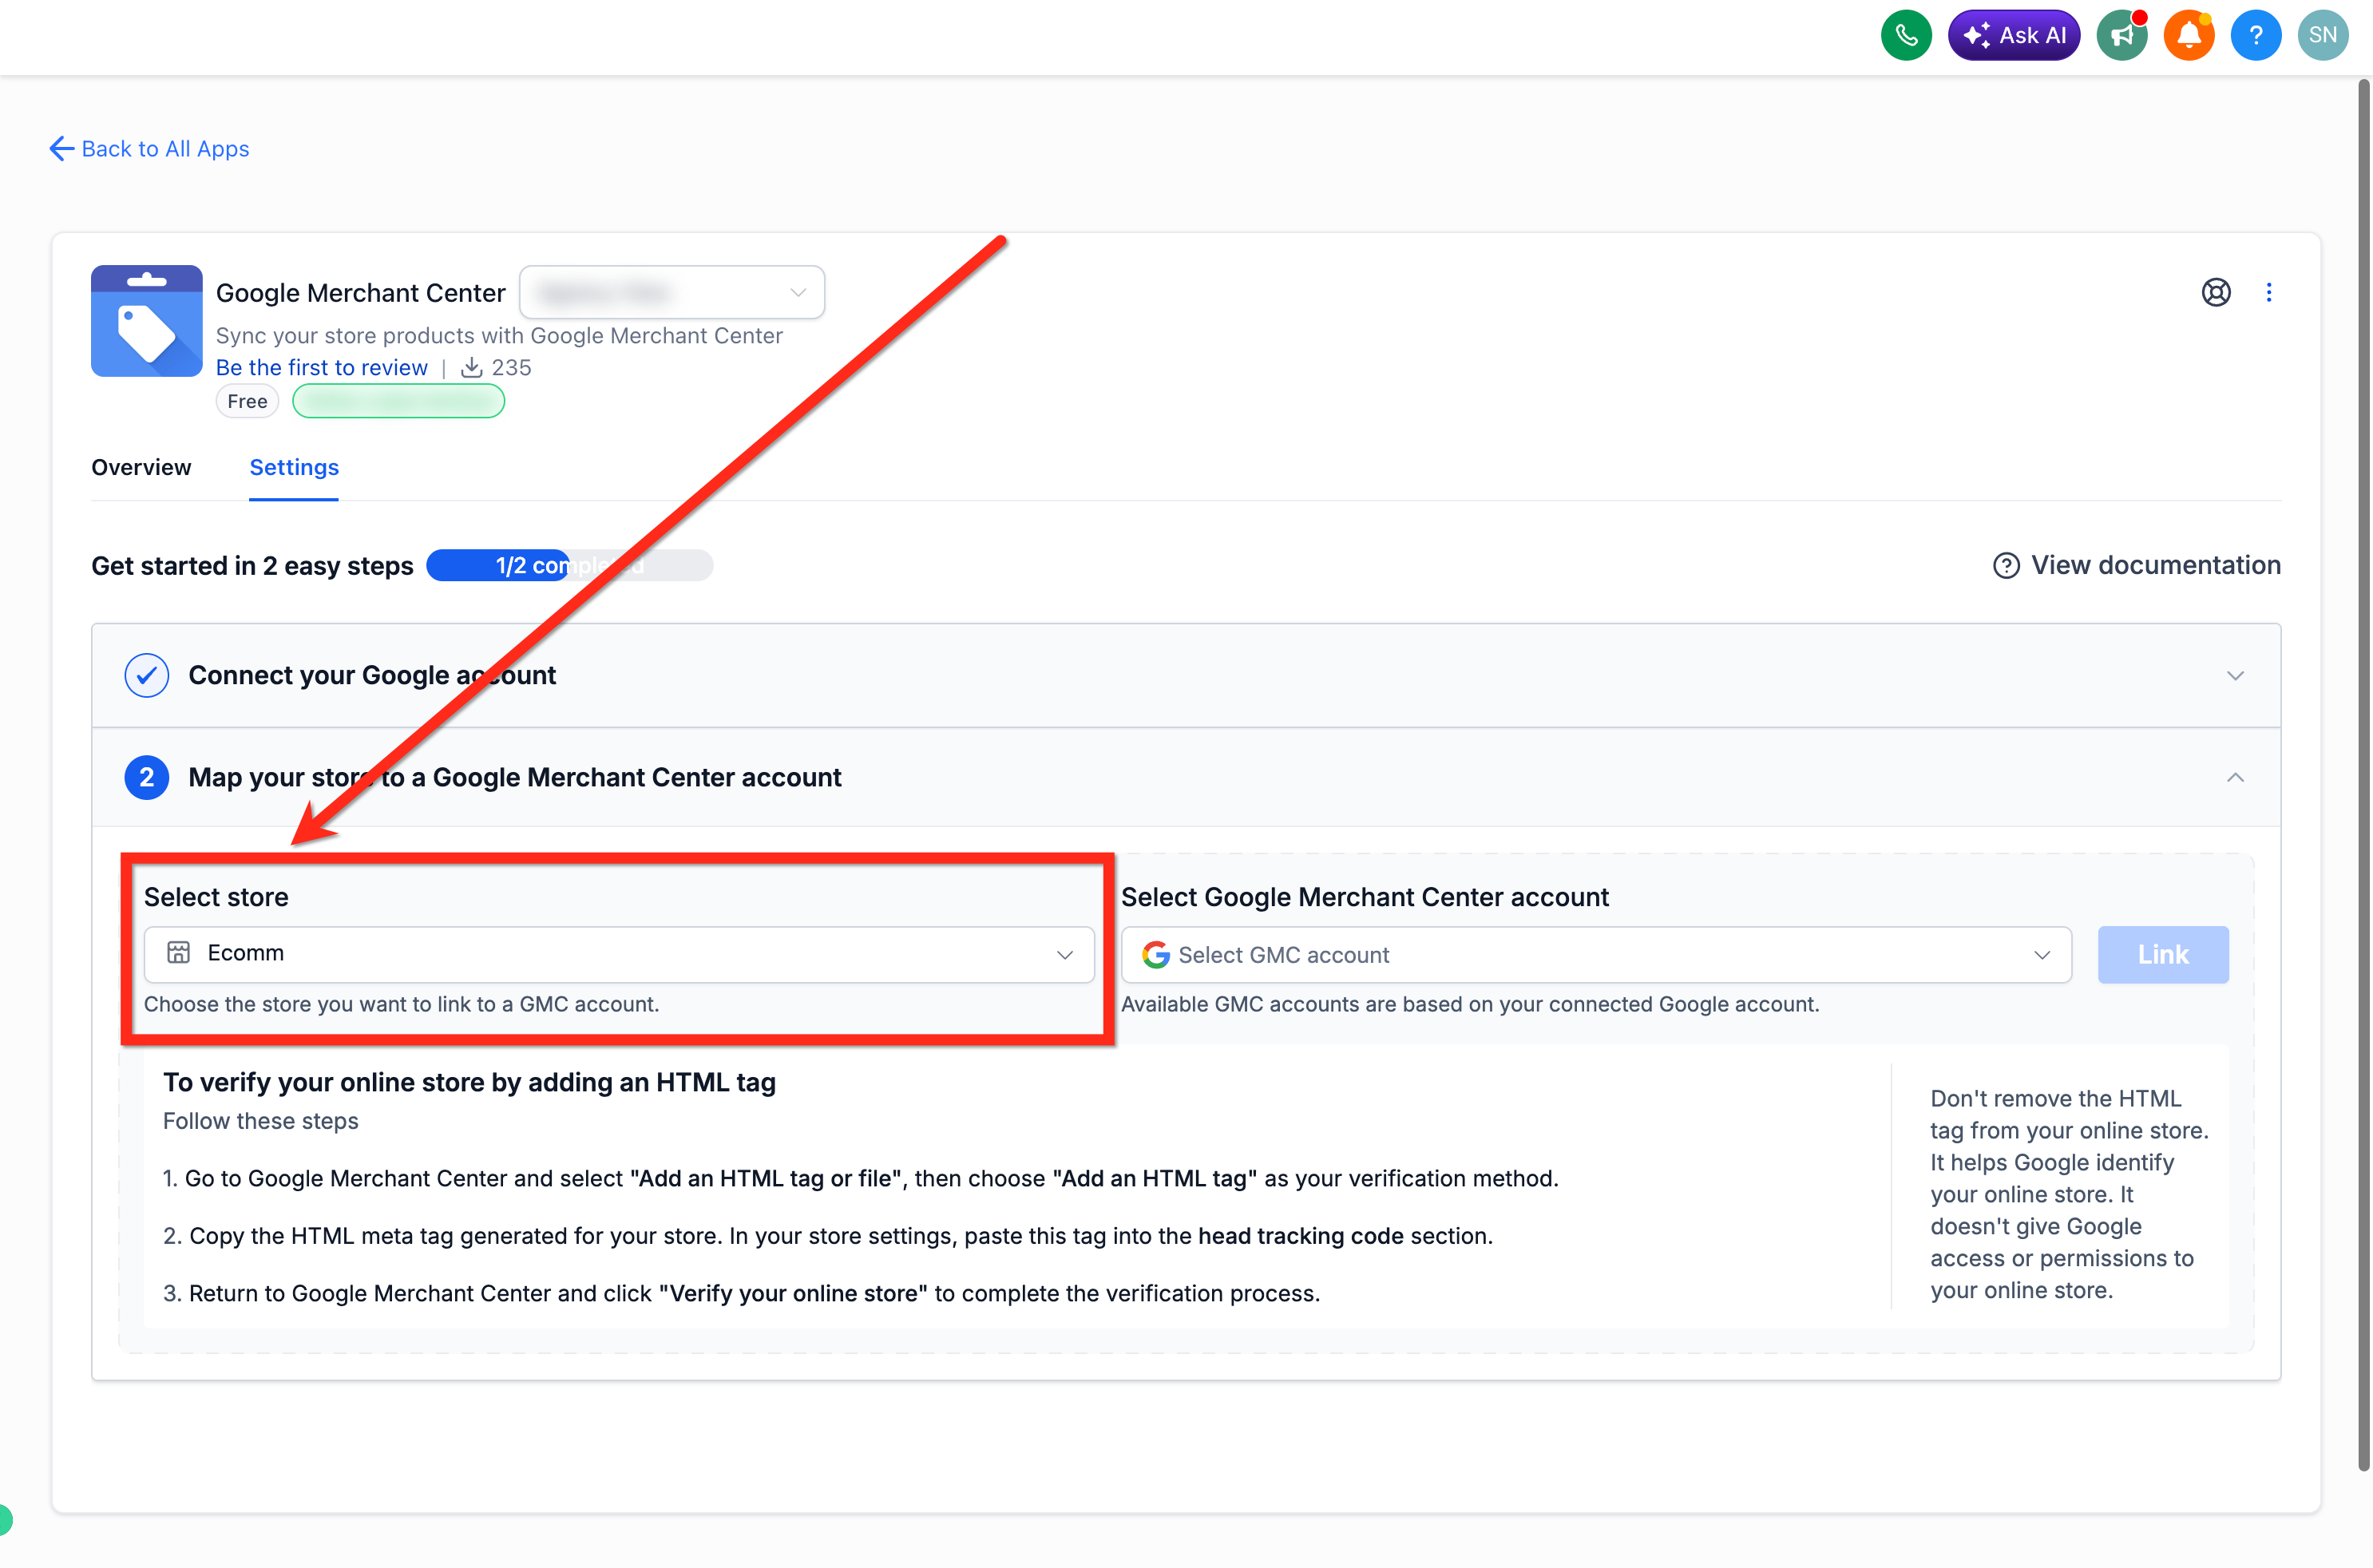The height and width of the screenshot is (1568, 2373).
Task: Open the orange notifications bell
Action: [2189, 35]
